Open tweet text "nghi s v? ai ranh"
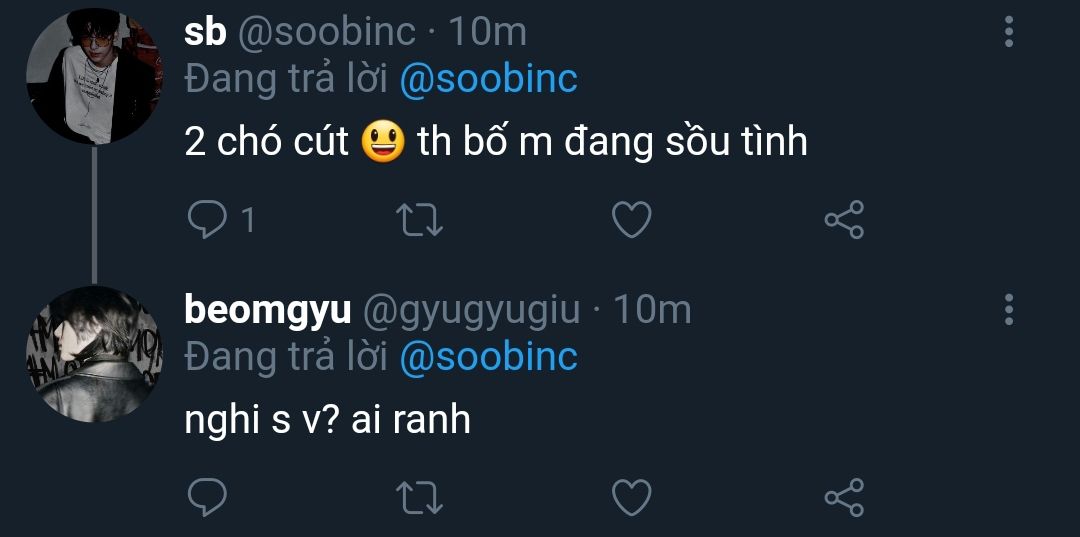This screenshot has width=1080, height=537. click(327, 420)
